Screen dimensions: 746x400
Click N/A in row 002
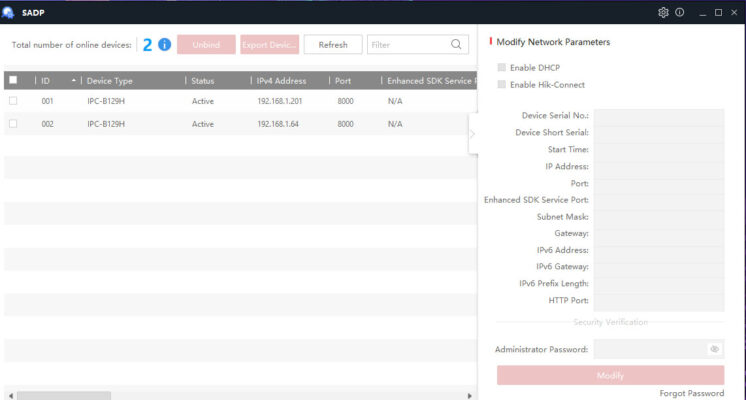pyautogui.click(x=395, y=124)
